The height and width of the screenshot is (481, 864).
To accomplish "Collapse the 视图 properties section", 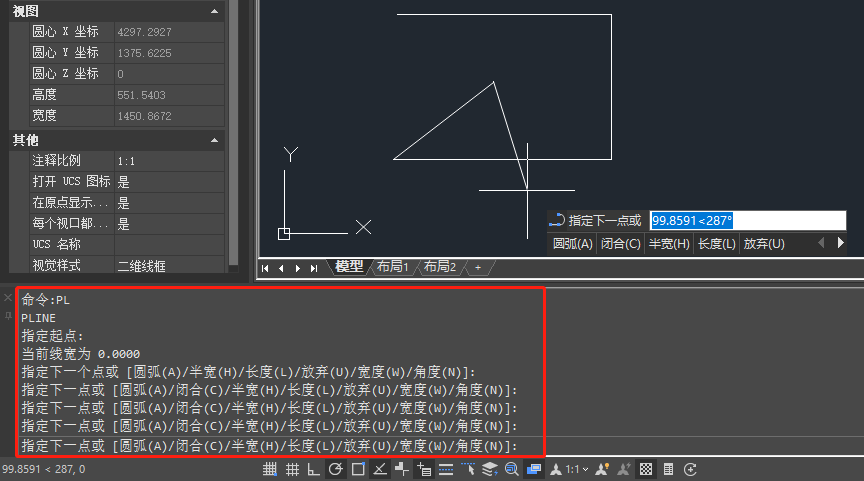I will [214, 12].
